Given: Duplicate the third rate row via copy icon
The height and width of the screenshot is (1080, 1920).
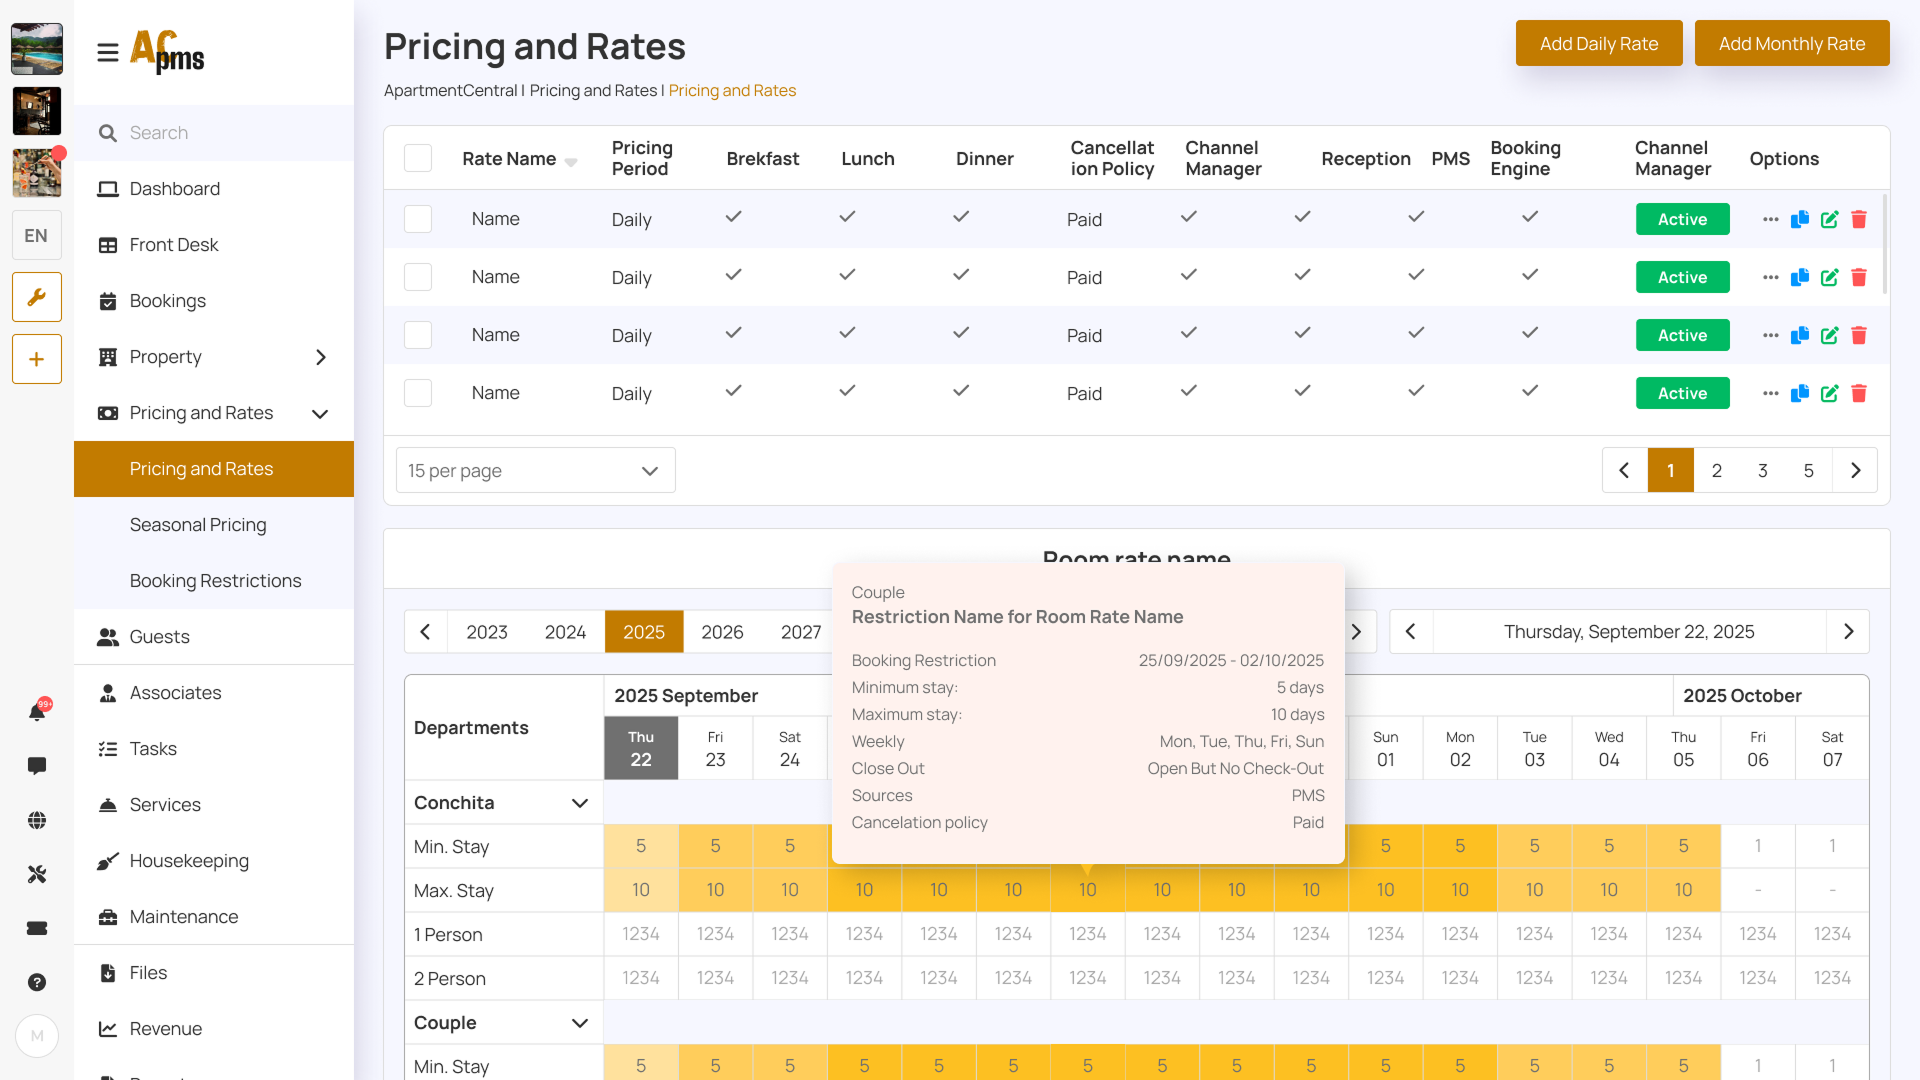Looking at the screenshot, I should pyautogui.click(x=1800, y=336).
